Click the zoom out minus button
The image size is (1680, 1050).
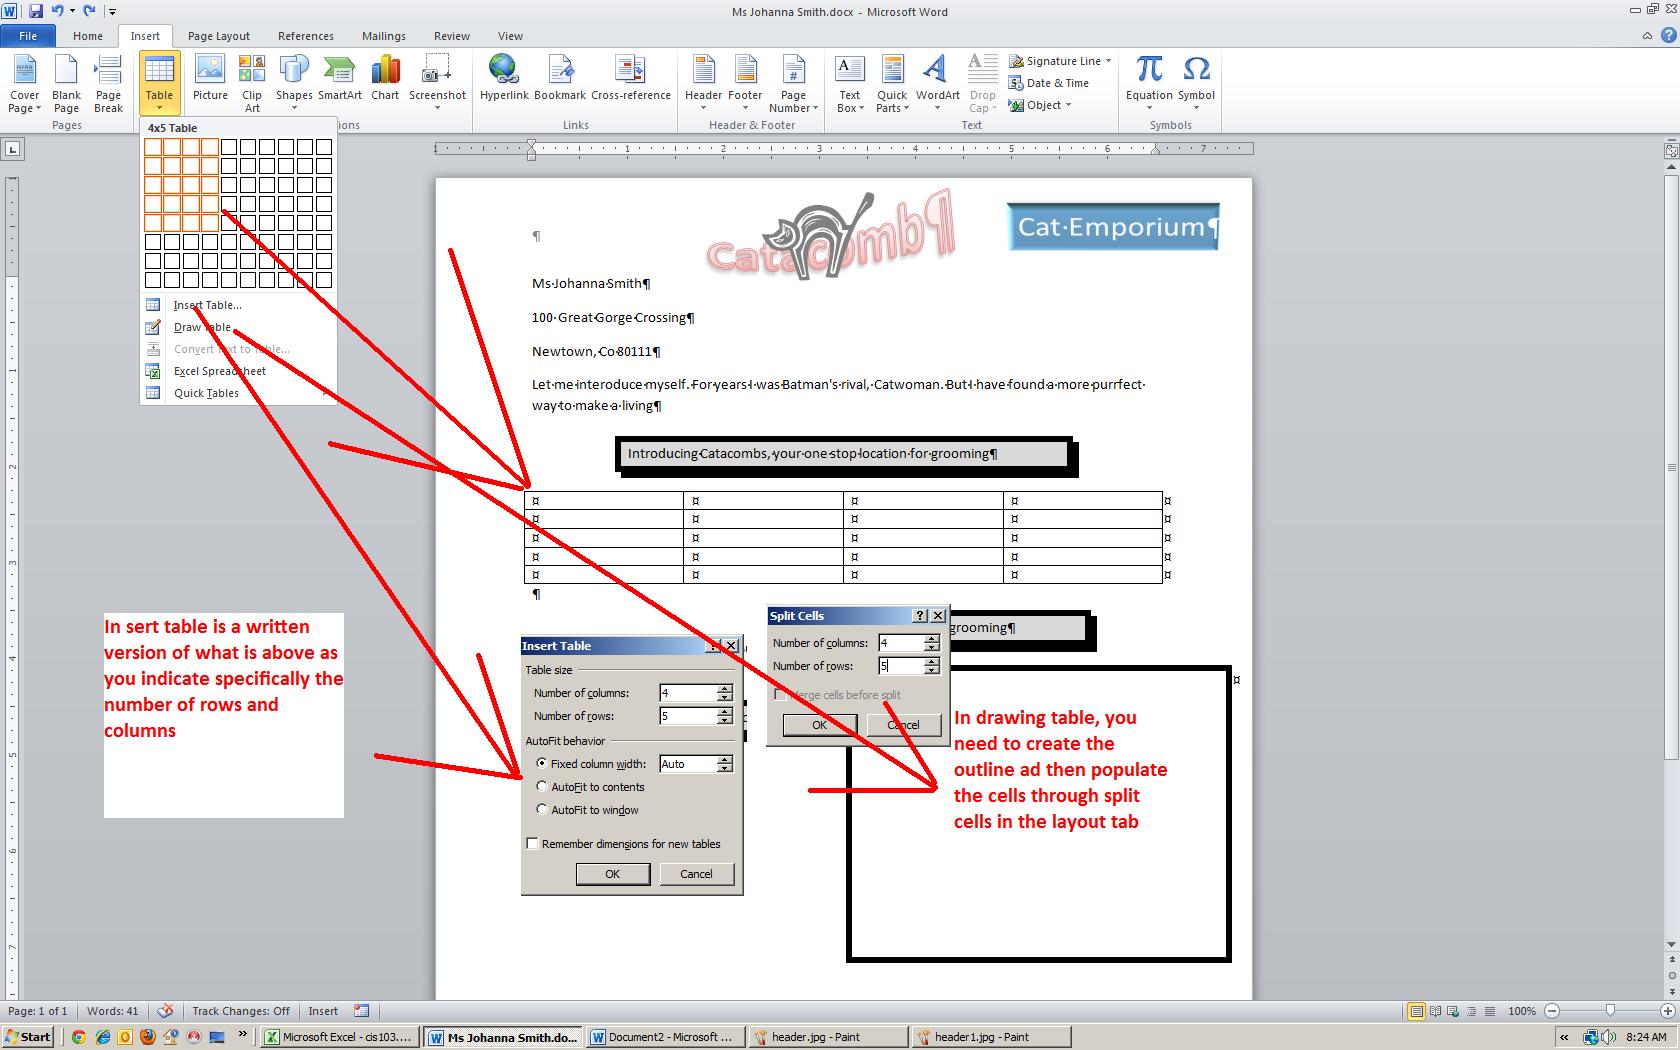point(1553,1011)
